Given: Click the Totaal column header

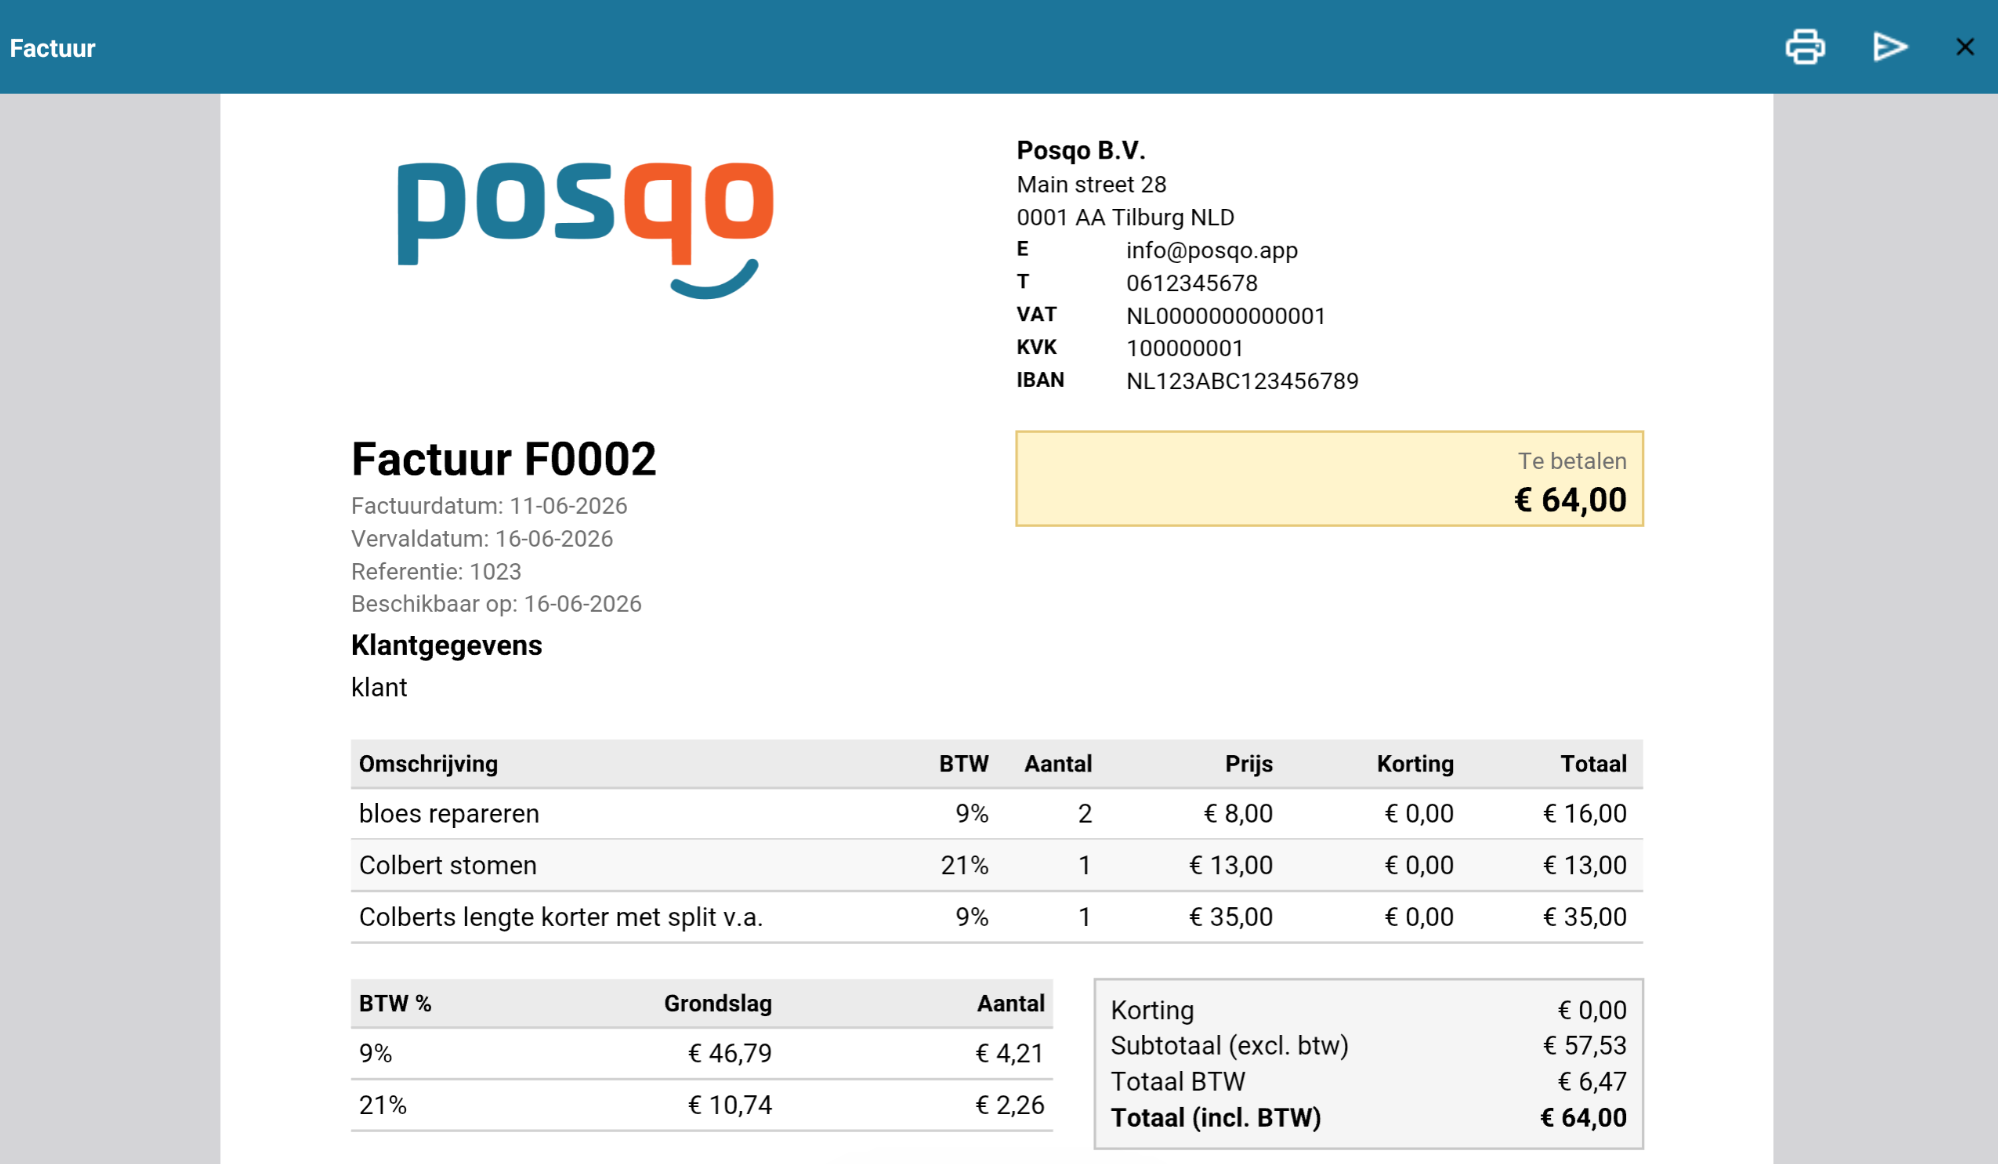Looking at the screenshot, I should [1593, 764].
